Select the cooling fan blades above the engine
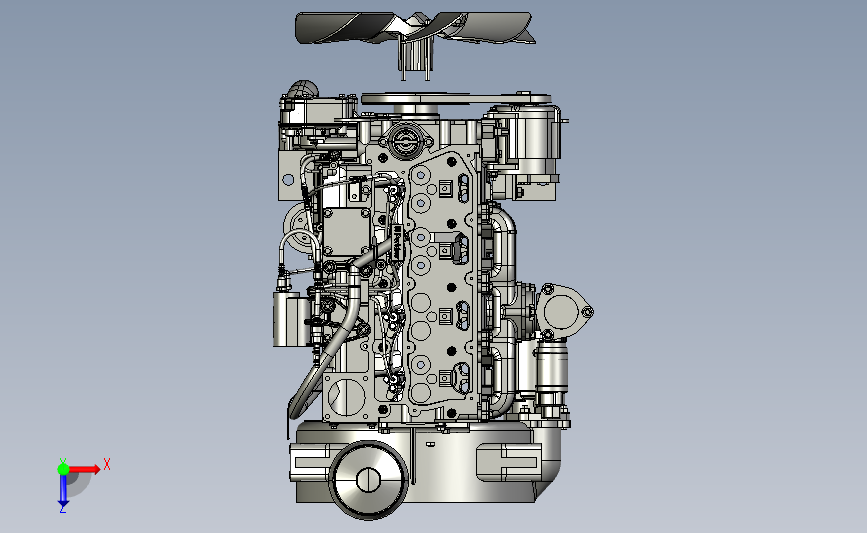 pyautogui.click(x=415, y=28)
